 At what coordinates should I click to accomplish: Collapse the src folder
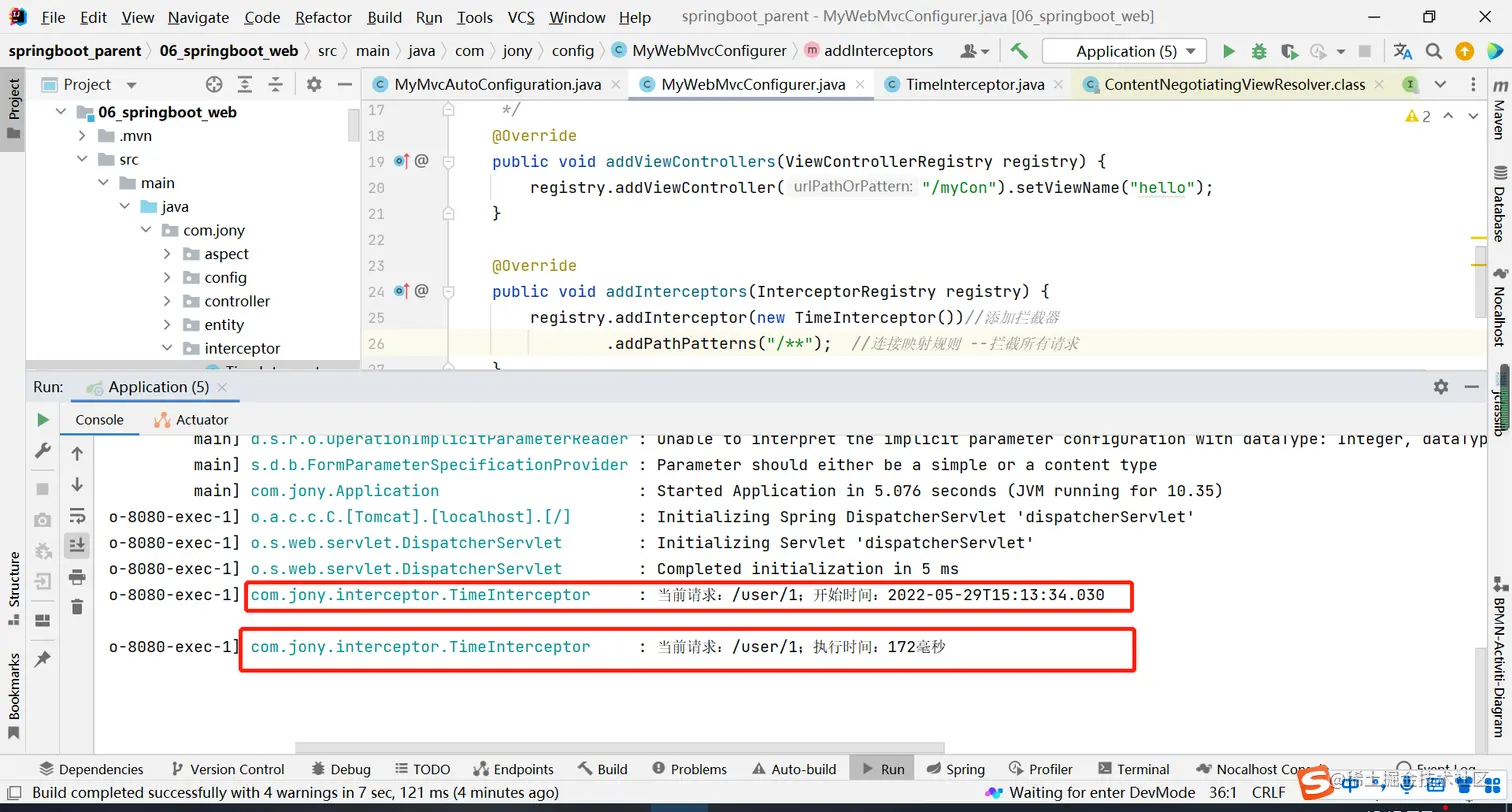83,159
